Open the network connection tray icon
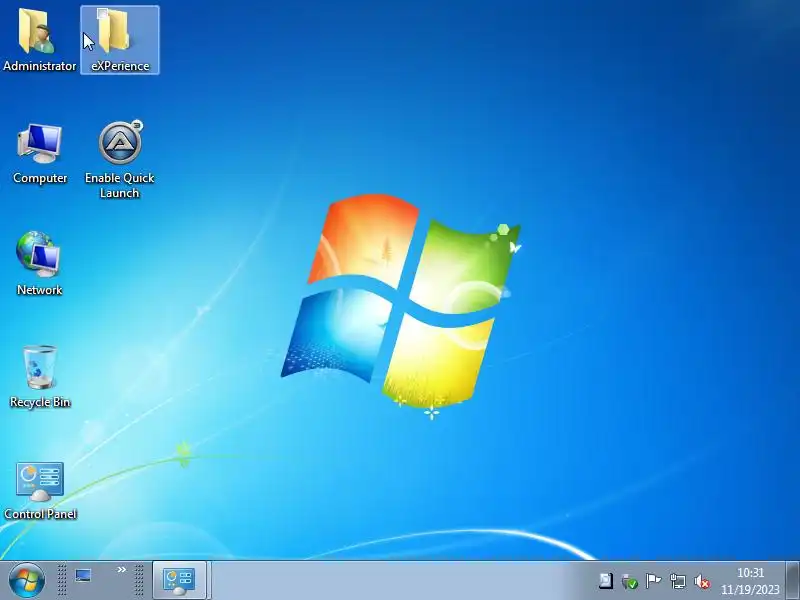Screen dimensions: 800x600 [678, 581]
